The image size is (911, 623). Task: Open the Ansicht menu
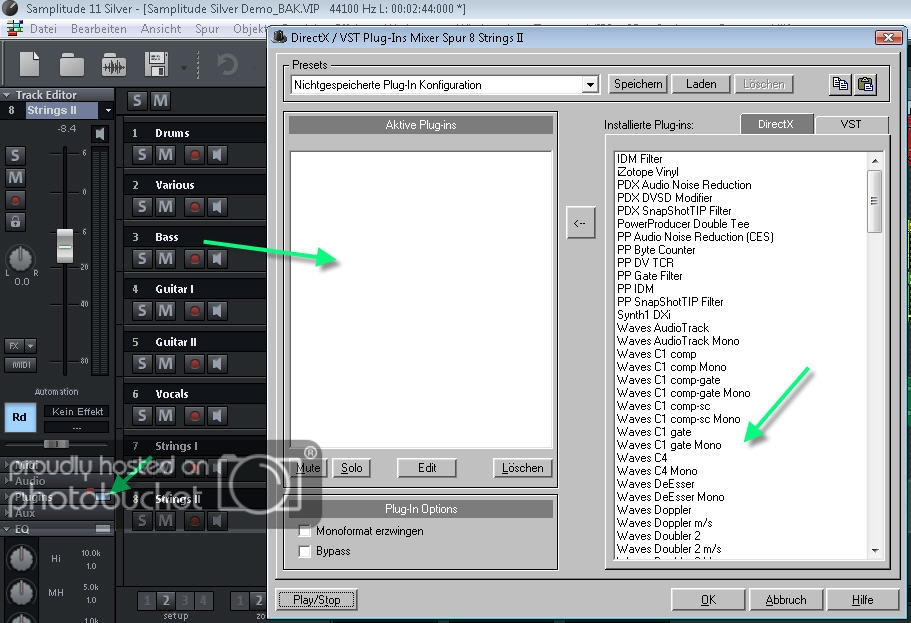click(x=160, y=28)
